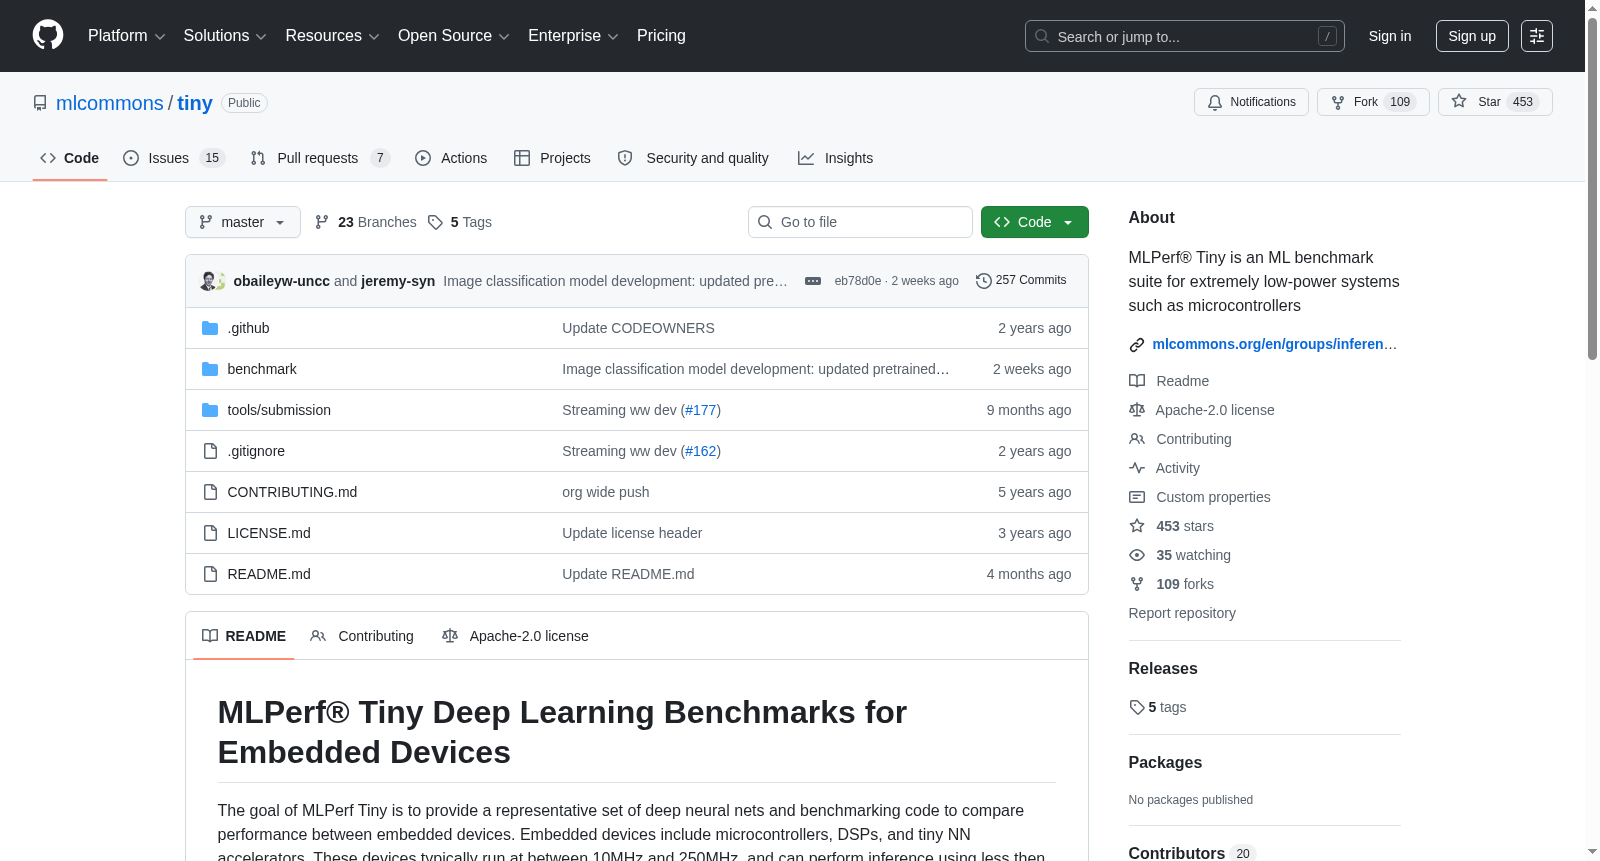
Task: Click the GitHub logo icon
Action: (x=48, y=36)
